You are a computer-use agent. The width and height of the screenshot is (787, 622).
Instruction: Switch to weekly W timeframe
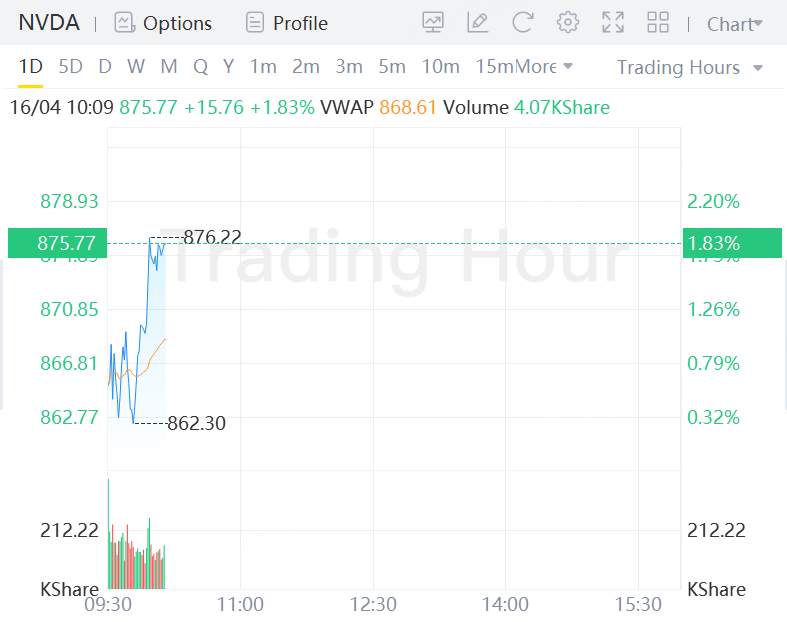[136, 67]
